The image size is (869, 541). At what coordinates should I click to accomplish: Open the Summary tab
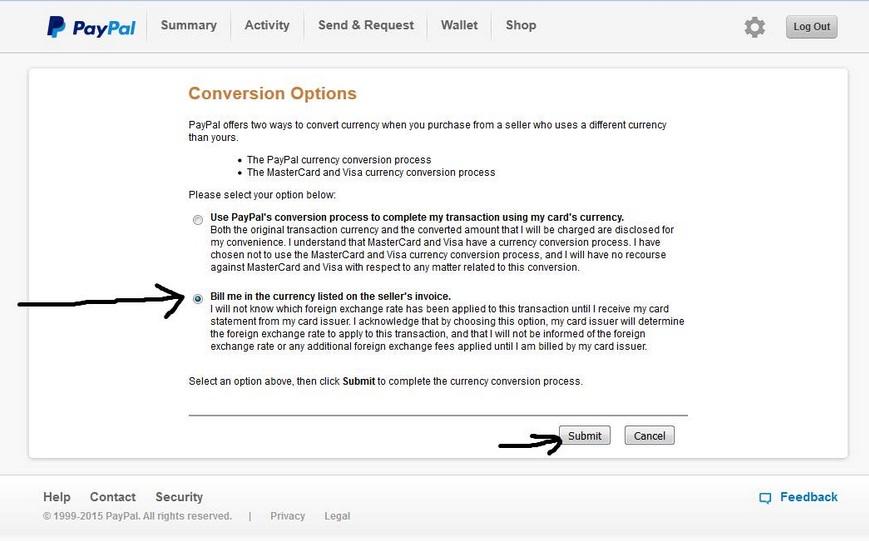point(188,25)
